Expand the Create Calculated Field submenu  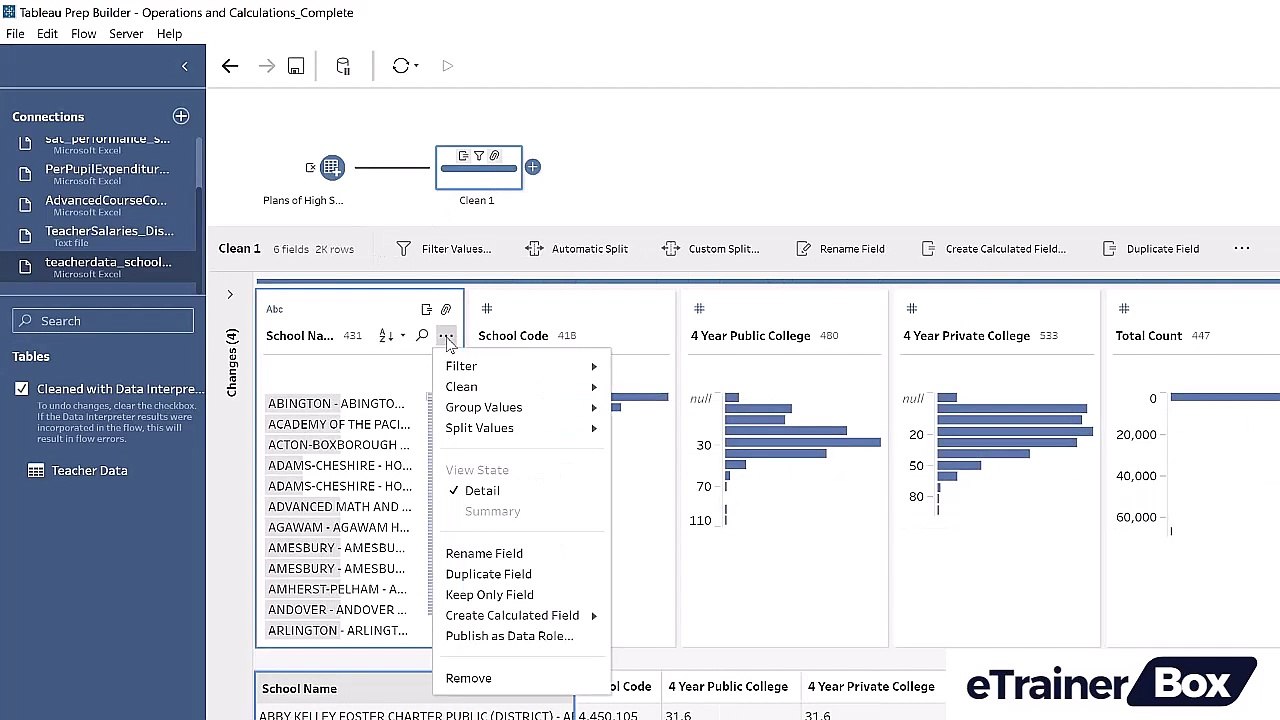click(521, 615)
